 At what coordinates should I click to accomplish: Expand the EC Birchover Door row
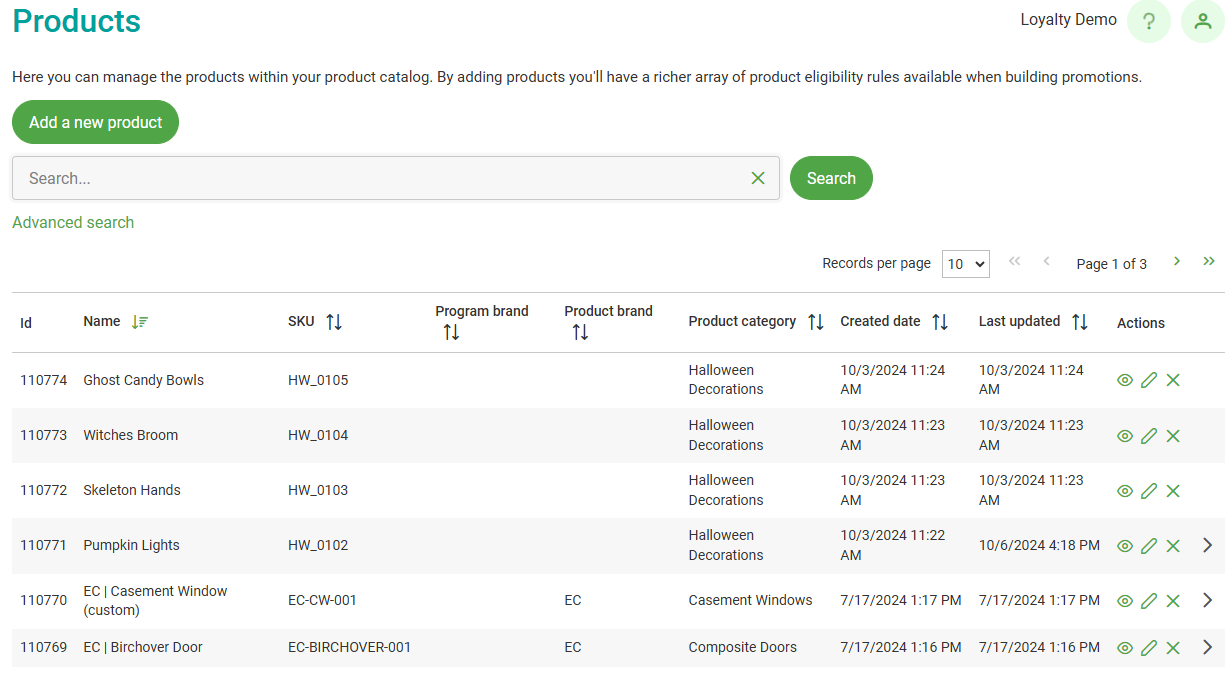[x=1207, y=648]
